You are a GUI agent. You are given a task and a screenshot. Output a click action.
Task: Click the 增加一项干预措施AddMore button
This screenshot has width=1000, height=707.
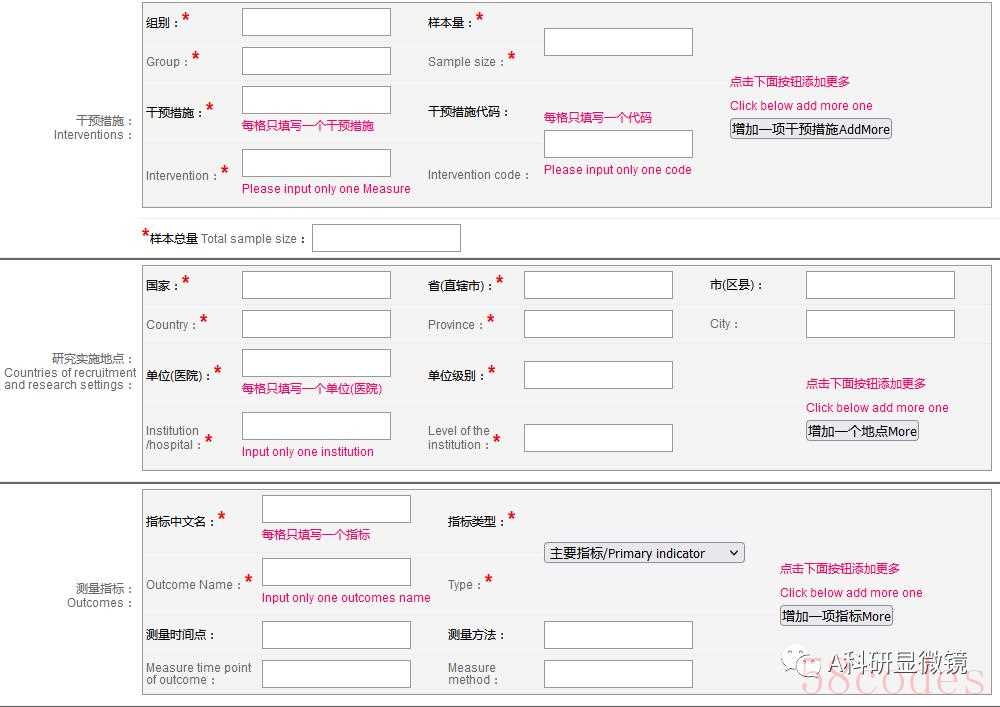(x=811, y=129)
